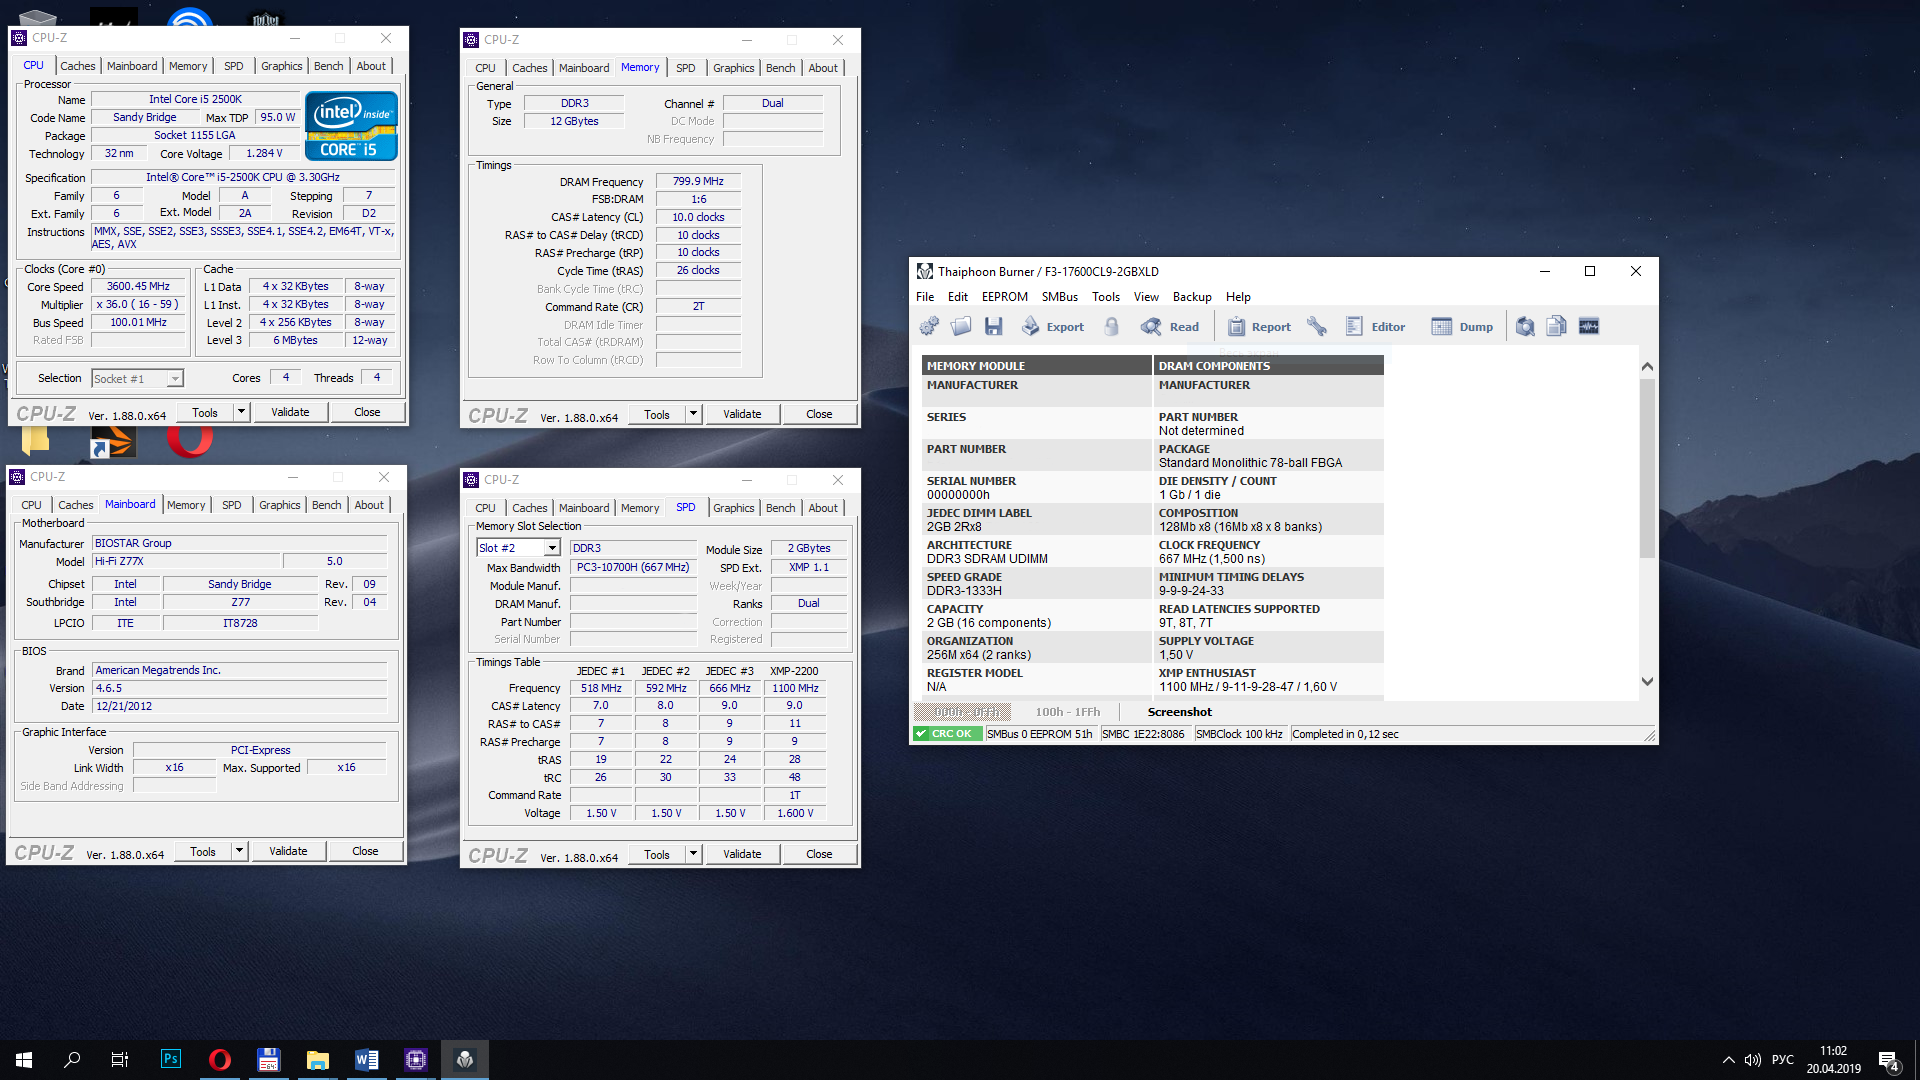The width and height of the screenshot is (1920, 1080).
Task: Click the magnifier search icon after Dump
Action: pos(1525,326)
